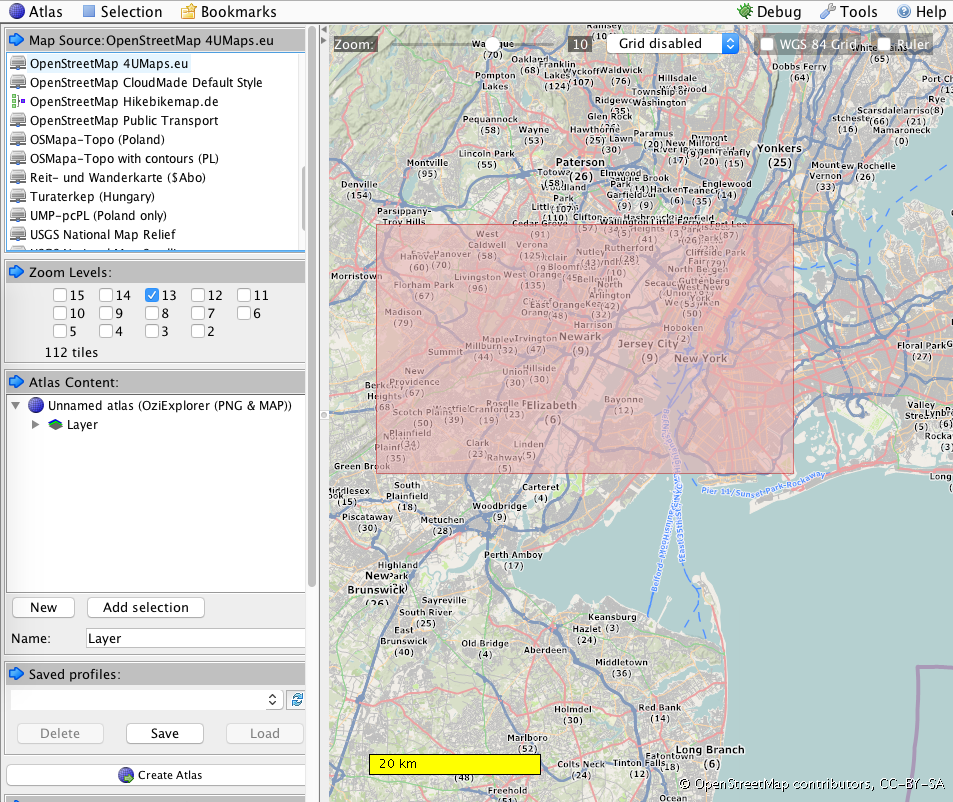Click the Atlas globe icon in menu bar

[17, 12]
